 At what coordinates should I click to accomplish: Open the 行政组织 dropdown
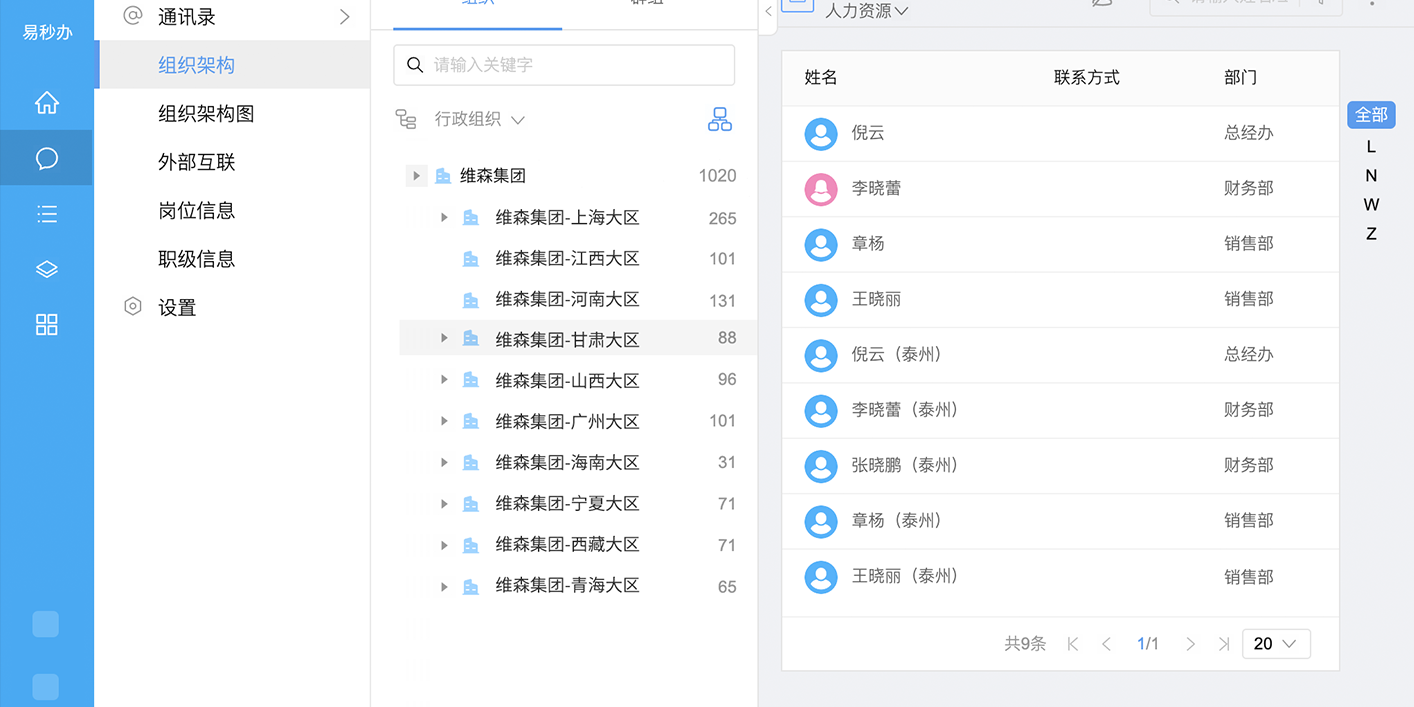[479, 120]
